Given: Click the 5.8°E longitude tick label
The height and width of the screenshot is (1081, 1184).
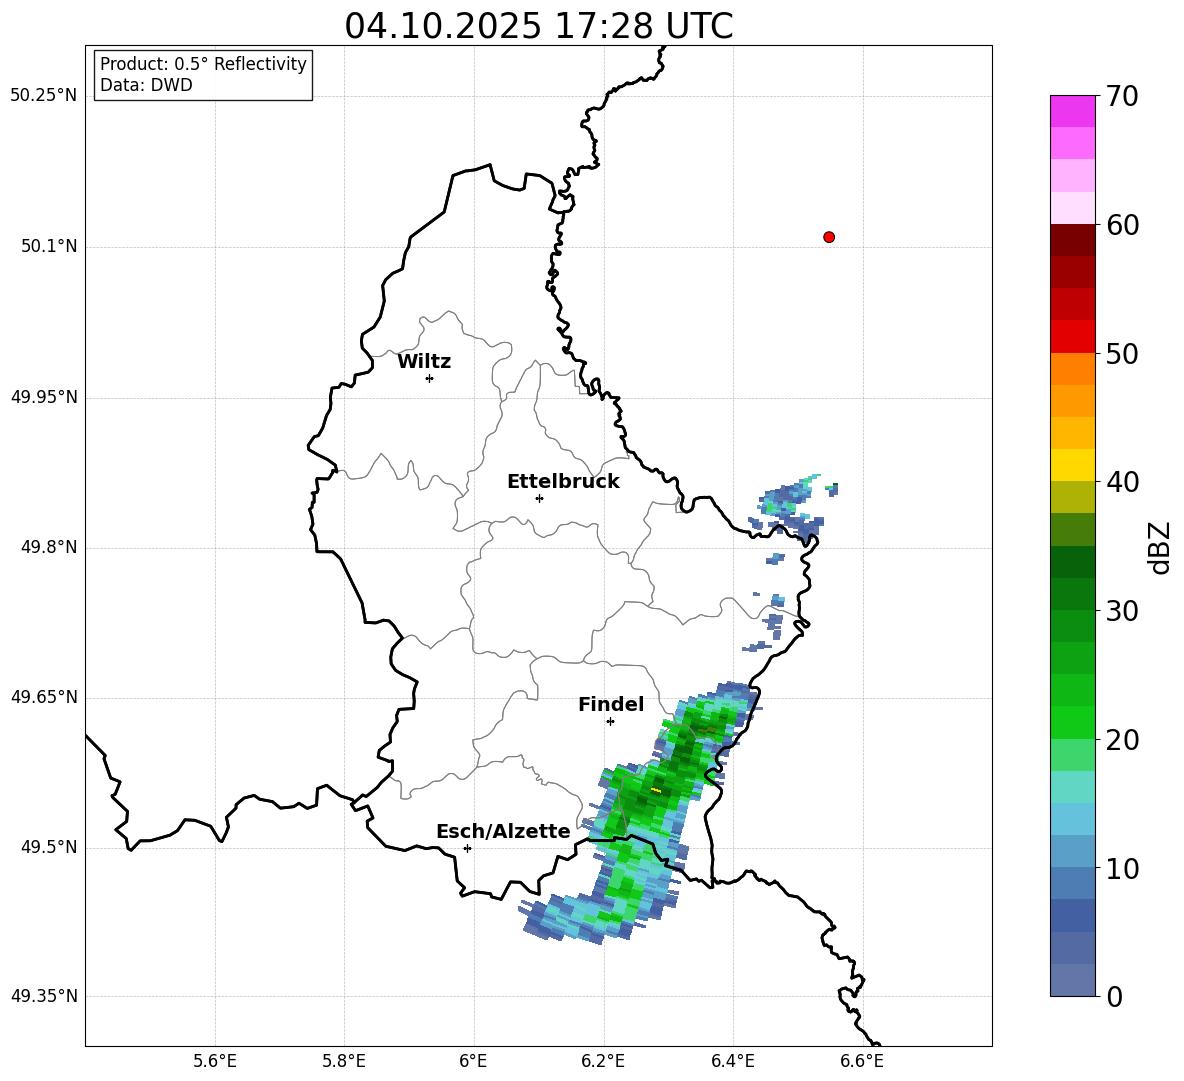Looking at the screenshot, I should click(x=344, y=1061).
